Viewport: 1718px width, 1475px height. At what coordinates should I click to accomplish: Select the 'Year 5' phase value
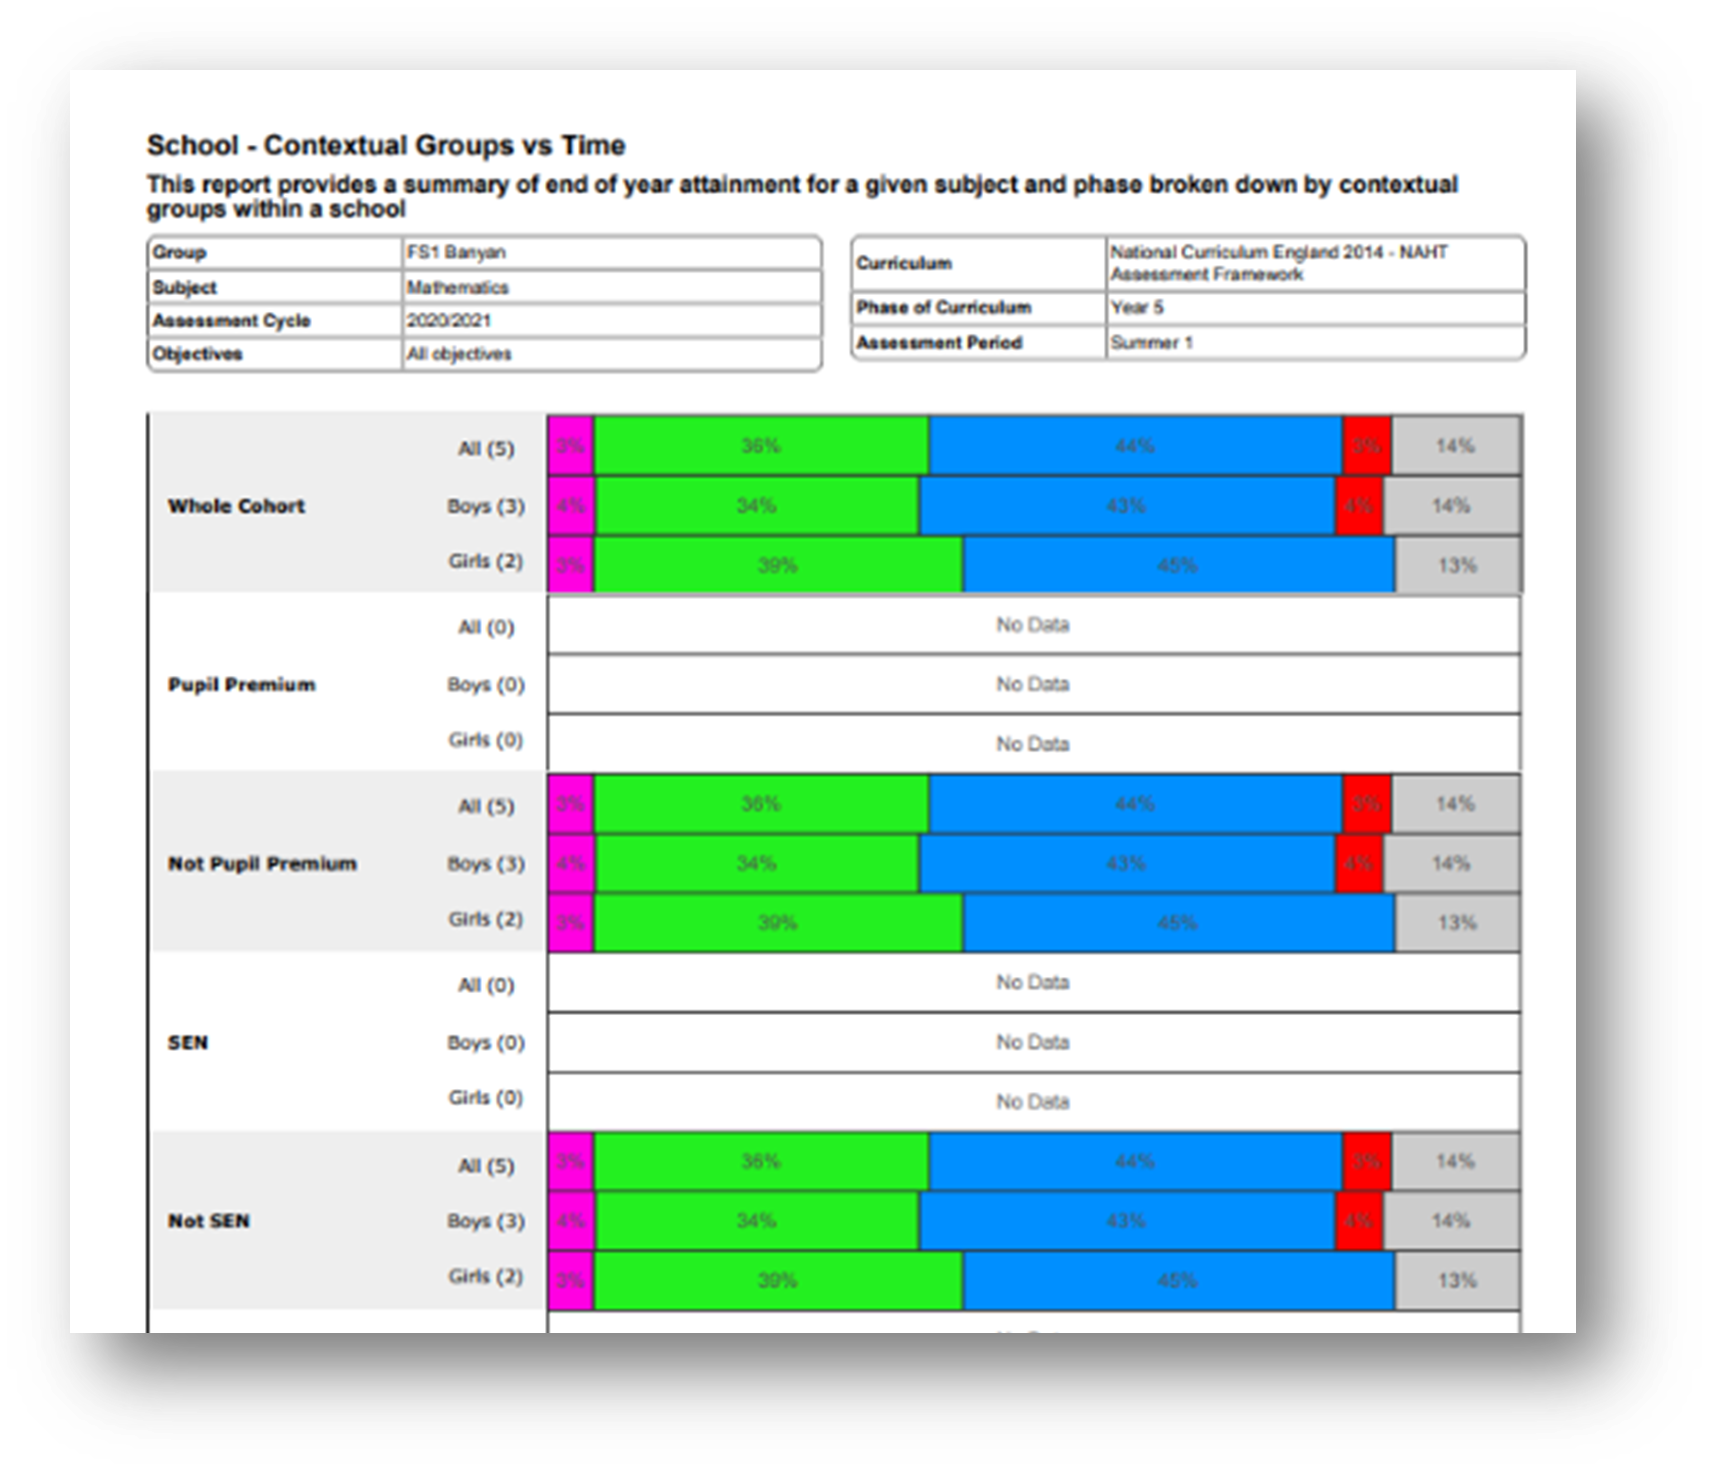[x=1137, y=307]
